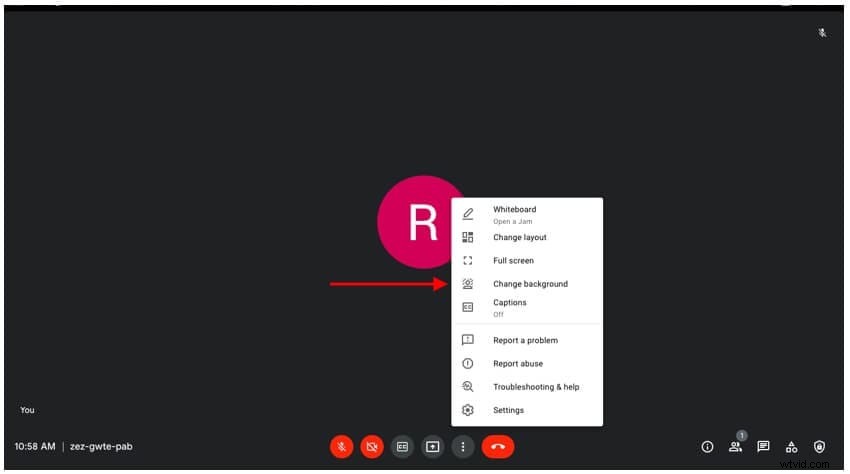This screenshot has width=850, height=474.
Task: Select Whiteboard Open a Jam entry
Action: click(527, 215)
